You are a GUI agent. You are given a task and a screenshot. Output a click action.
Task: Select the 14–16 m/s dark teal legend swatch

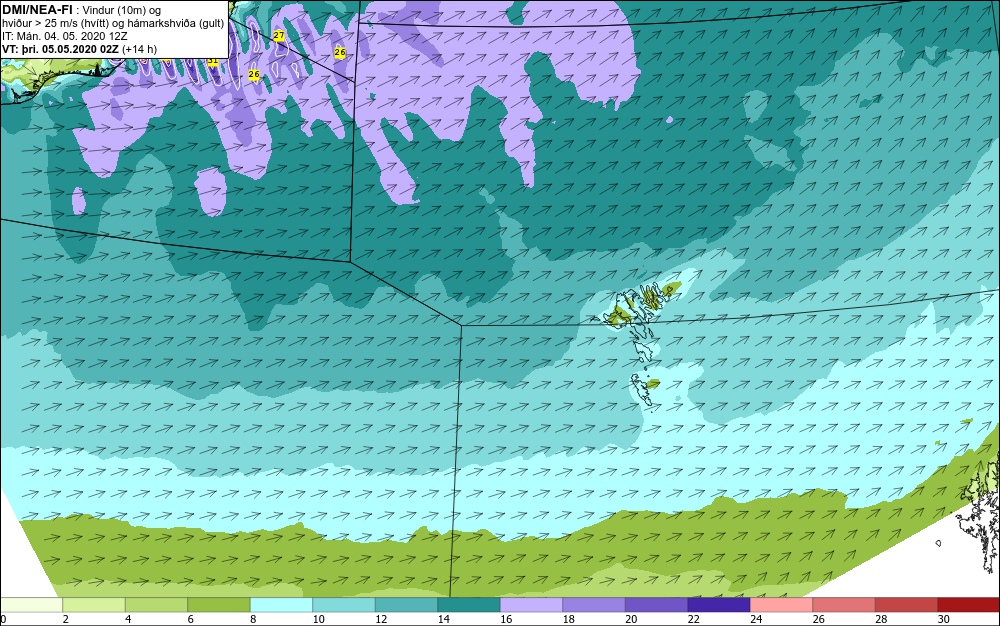(469, 605)
